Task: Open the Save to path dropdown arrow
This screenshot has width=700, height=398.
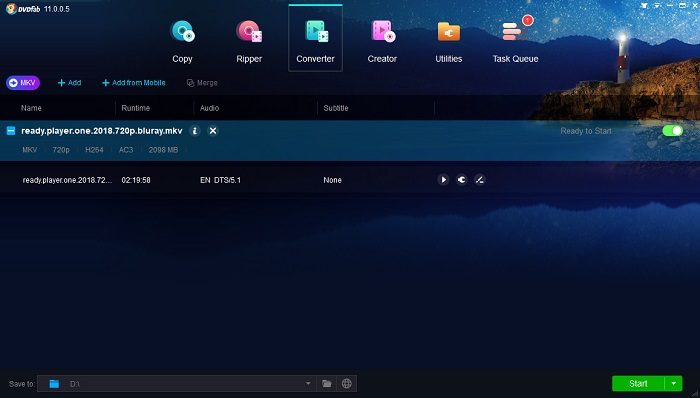Action: [x=308, y=384]
